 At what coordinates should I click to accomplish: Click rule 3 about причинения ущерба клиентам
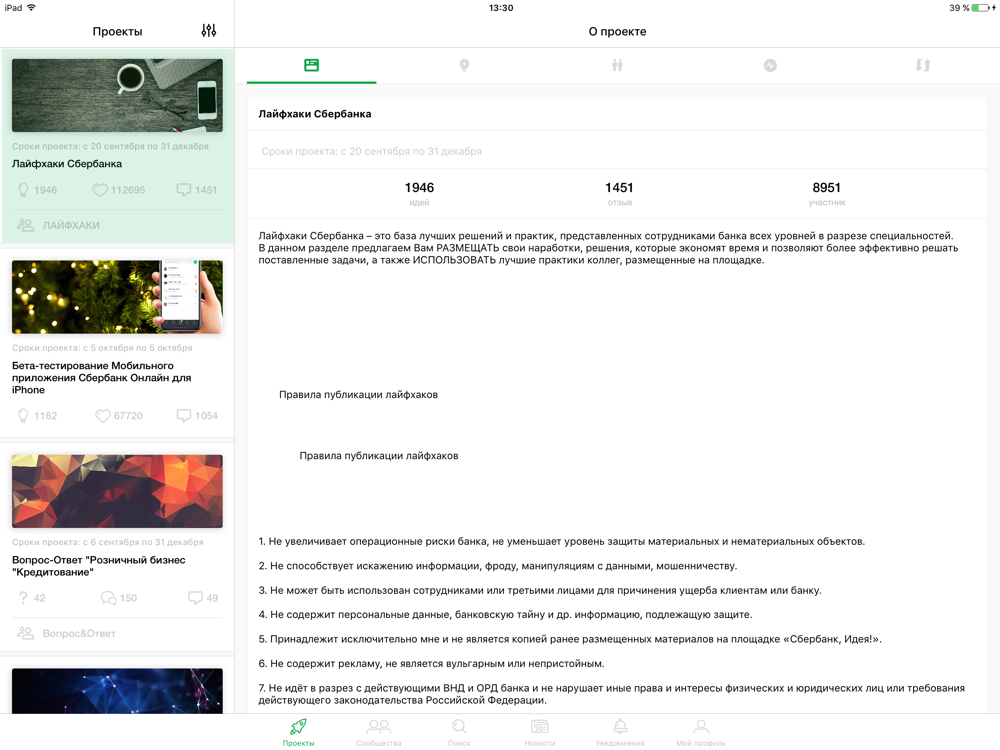(540, 591)
